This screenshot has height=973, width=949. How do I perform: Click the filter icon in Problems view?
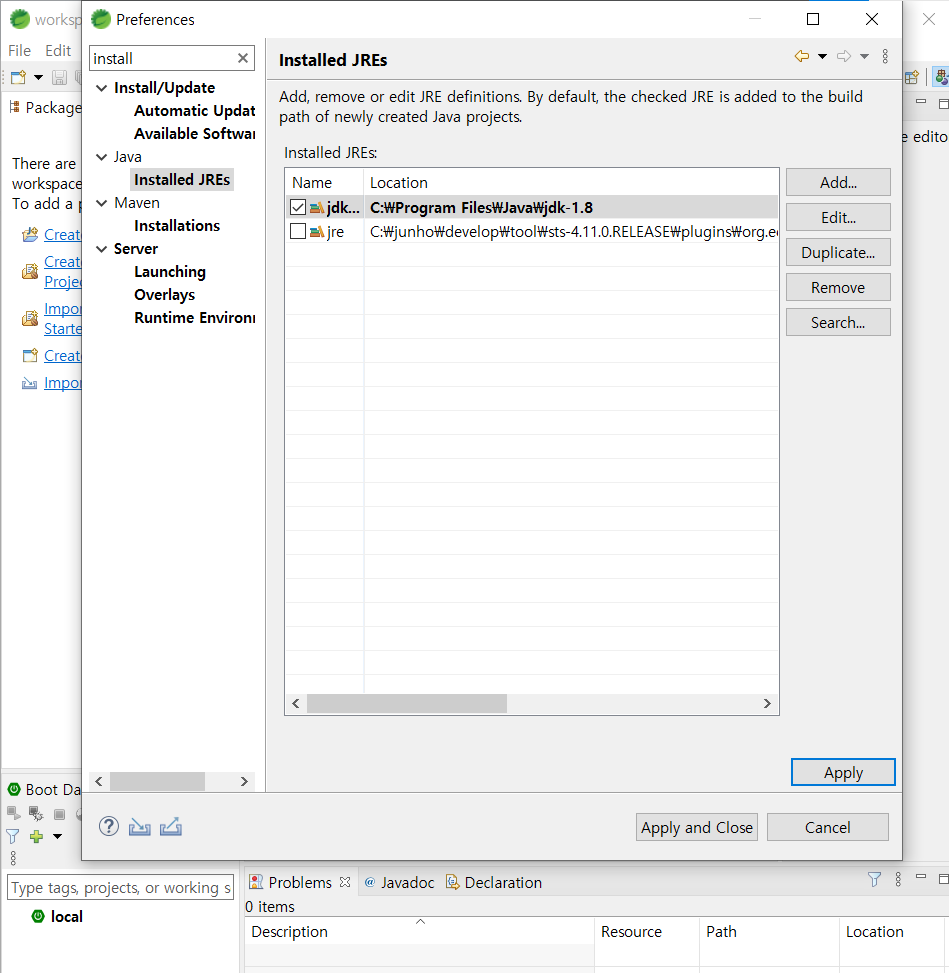[874, 879]
